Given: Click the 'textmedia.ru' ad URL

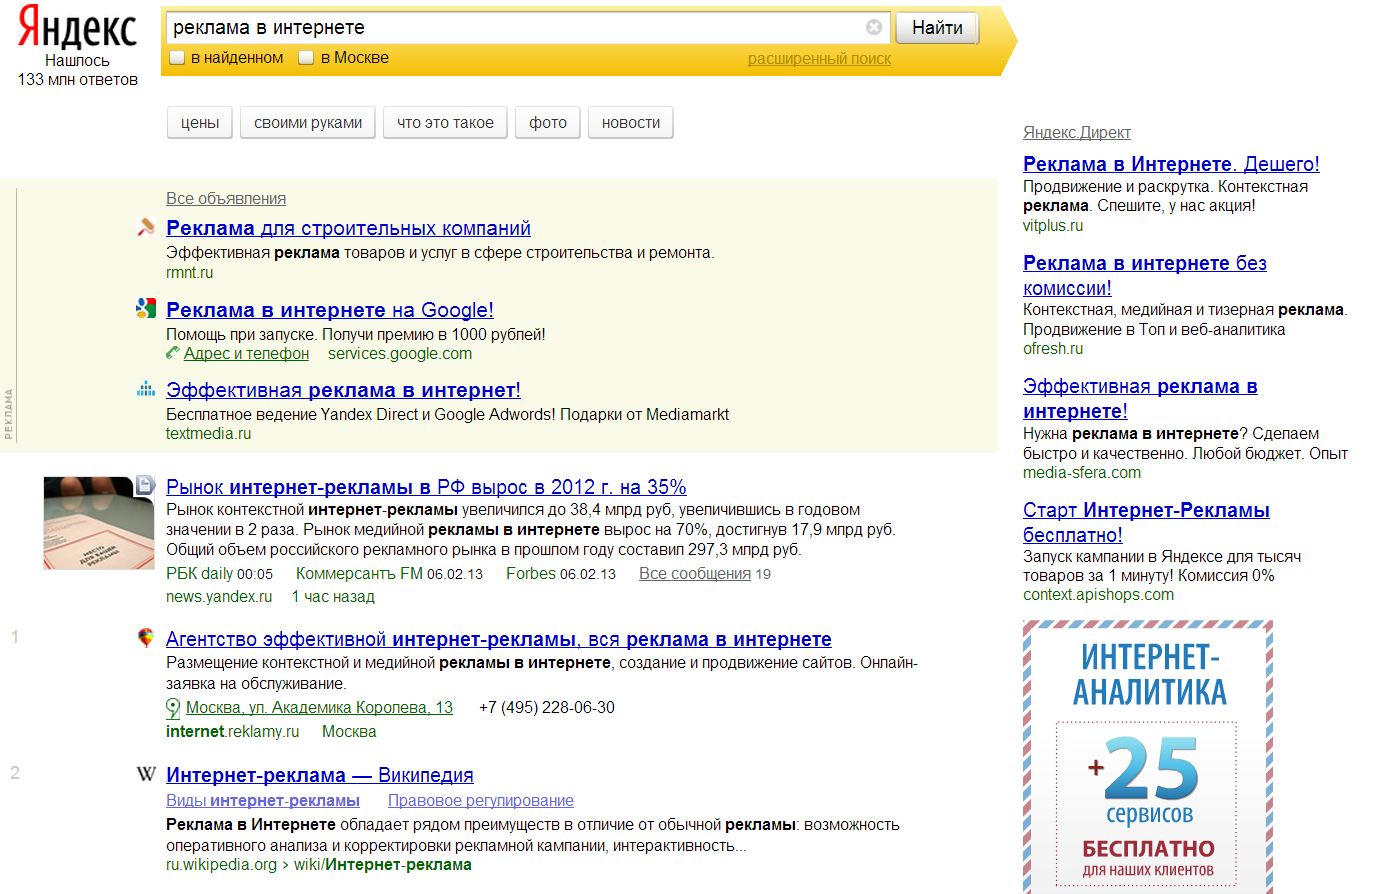Looking at the screenshot, I should tap(208, 434).
